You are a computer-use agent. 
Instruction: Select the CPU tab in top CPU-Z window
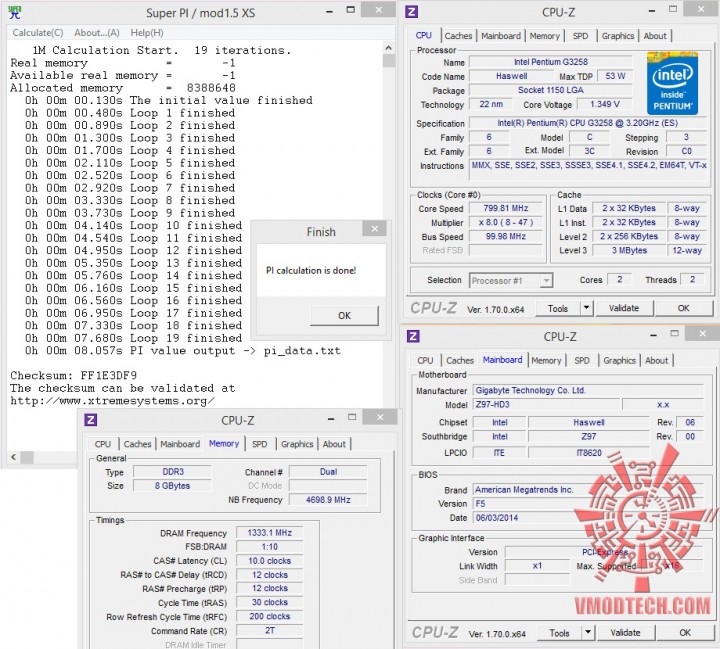[x=423, y=35]
